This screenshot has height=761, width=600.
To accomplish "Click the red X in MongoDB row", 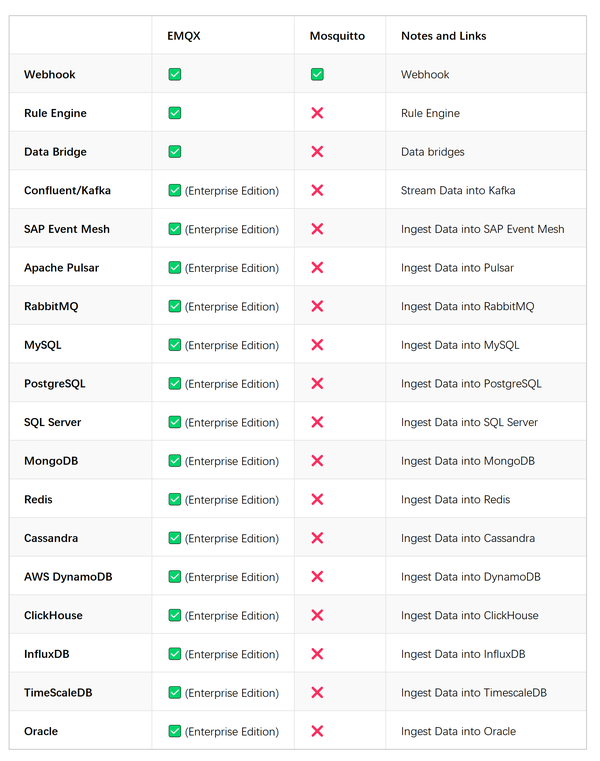I will click(x=317, y=461).
